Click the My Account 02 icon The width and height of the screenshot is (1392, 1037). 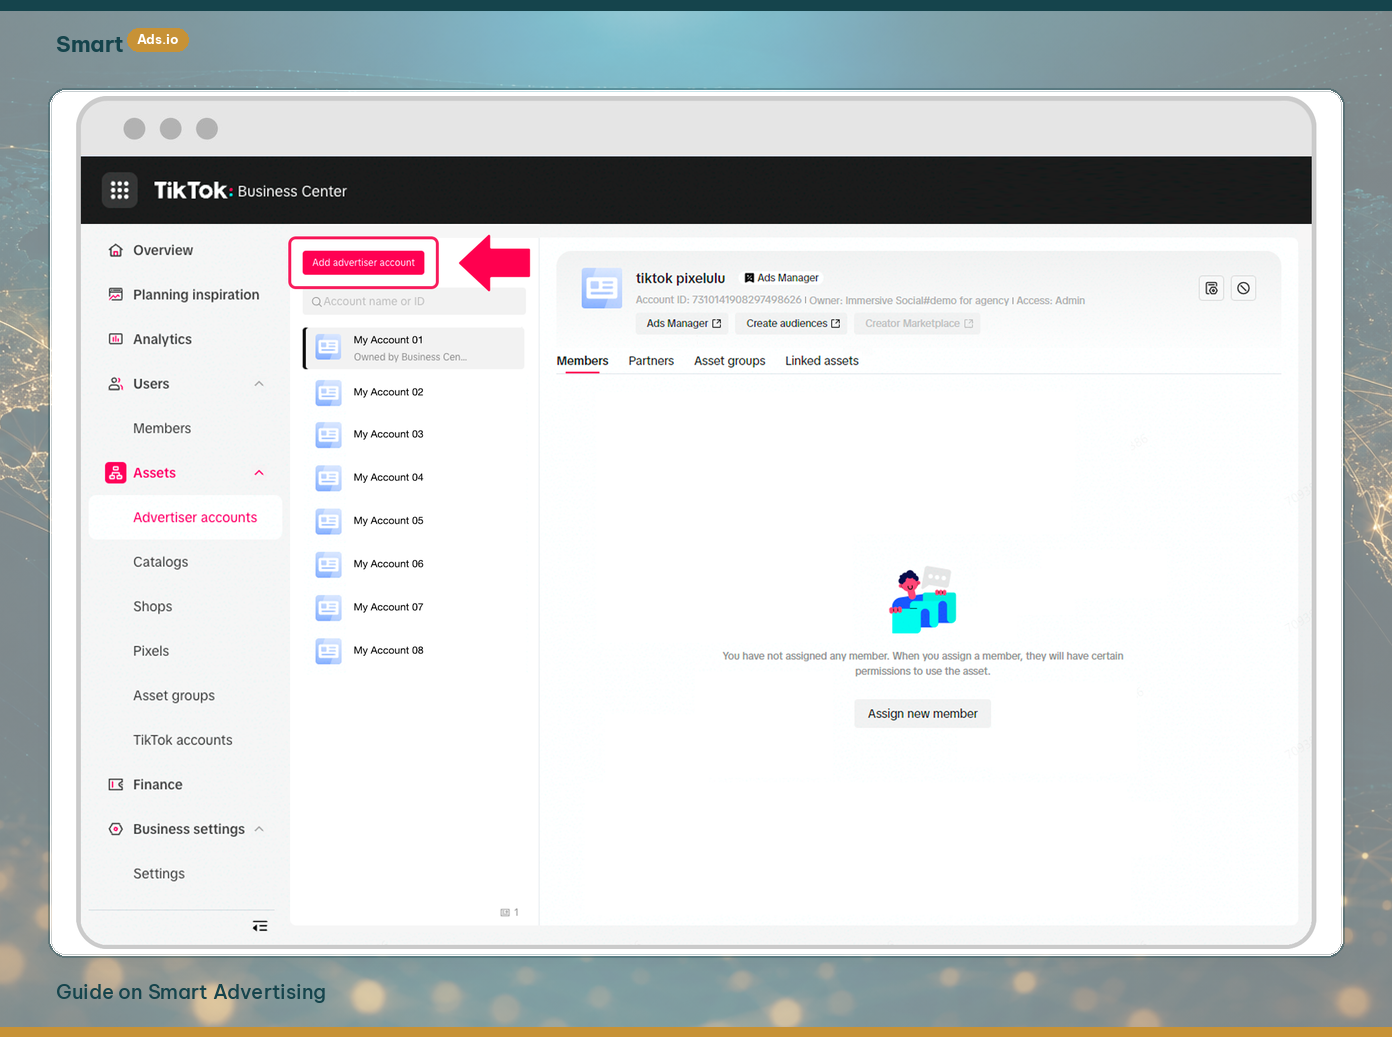pos(329,392)
